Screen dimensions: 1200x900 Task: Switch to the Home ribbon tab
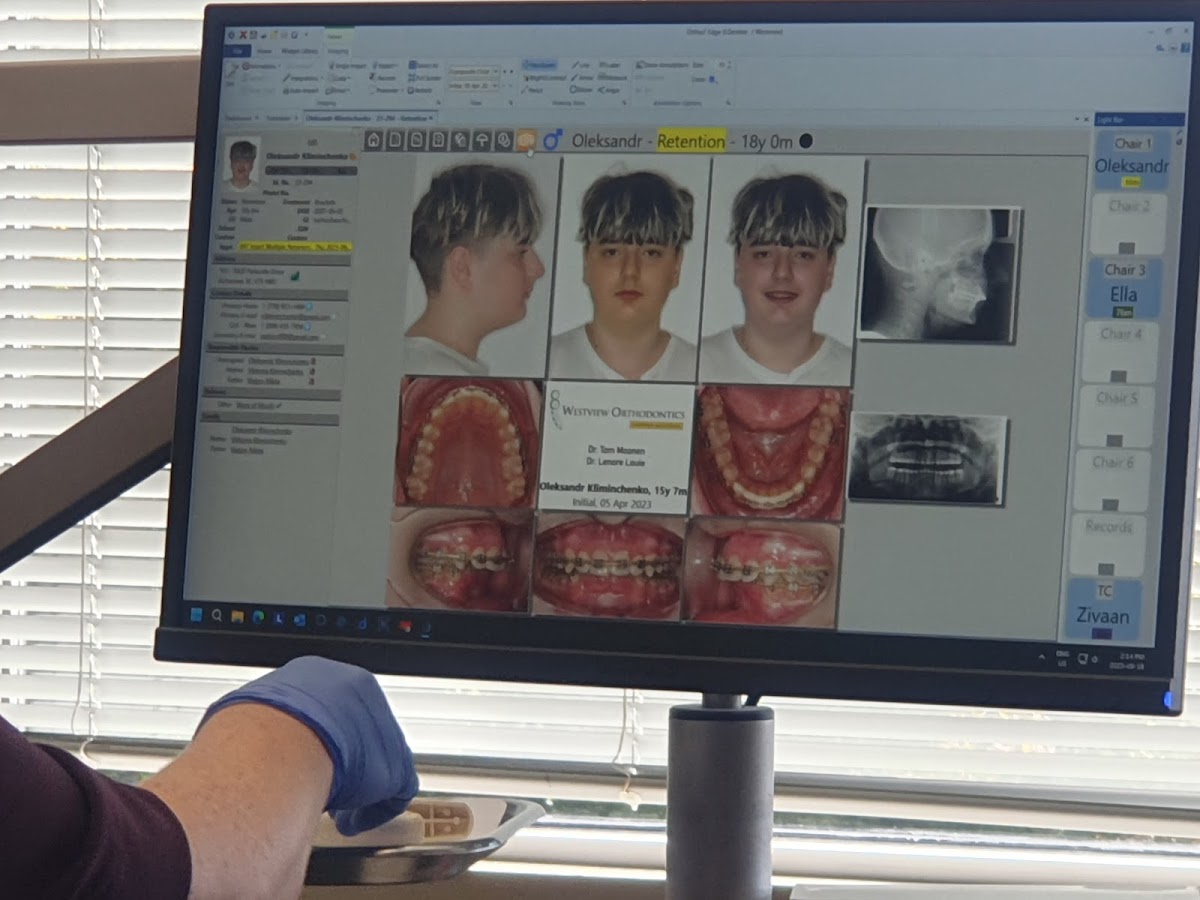[263, 51]
